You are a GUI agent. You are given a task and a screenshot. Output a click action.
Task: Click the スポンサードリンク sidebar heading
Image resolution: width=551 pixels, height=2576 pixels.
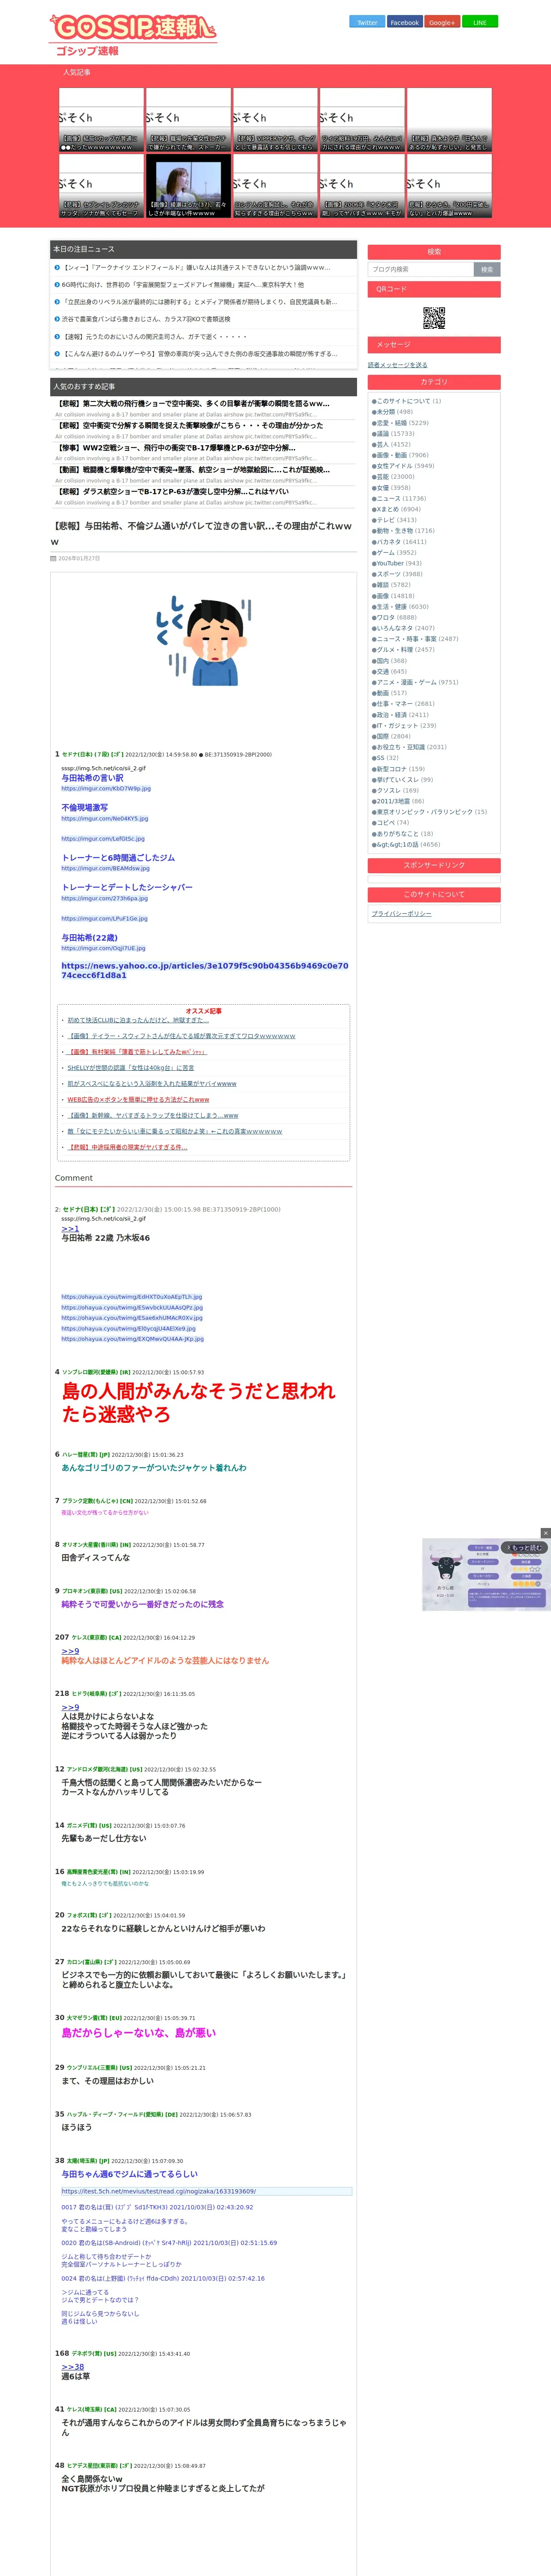coord(434,865)
